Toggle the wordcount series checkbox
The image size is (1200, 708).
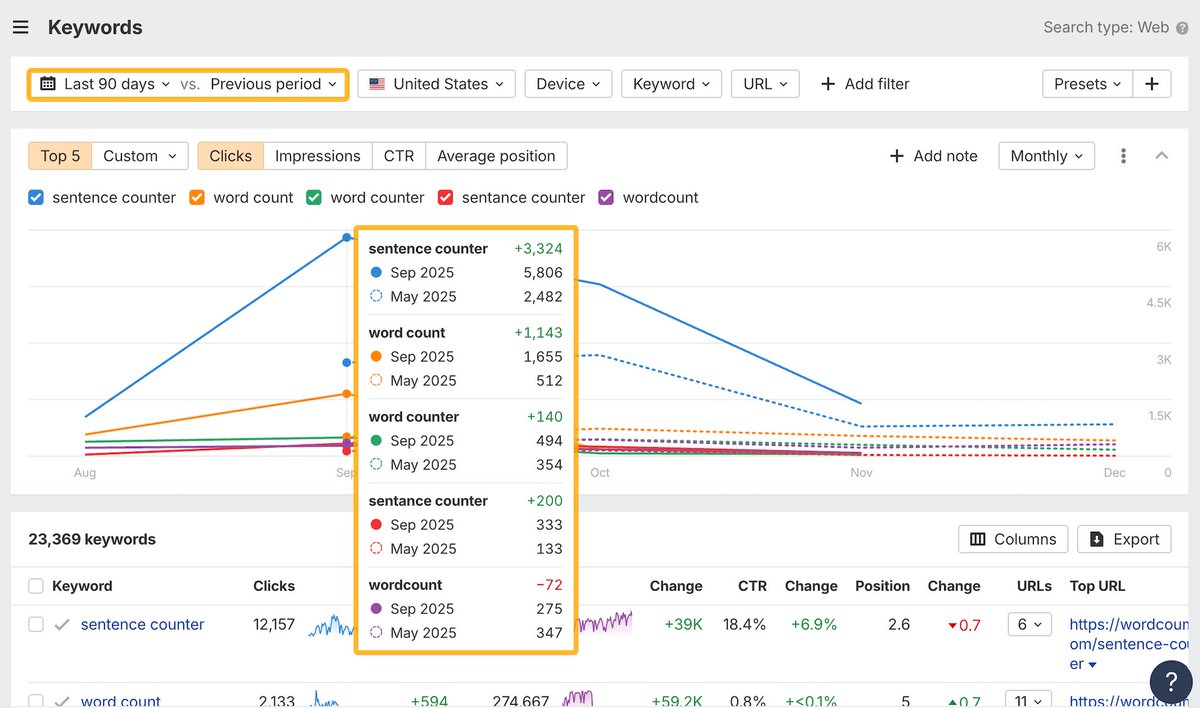pos(605,197)
